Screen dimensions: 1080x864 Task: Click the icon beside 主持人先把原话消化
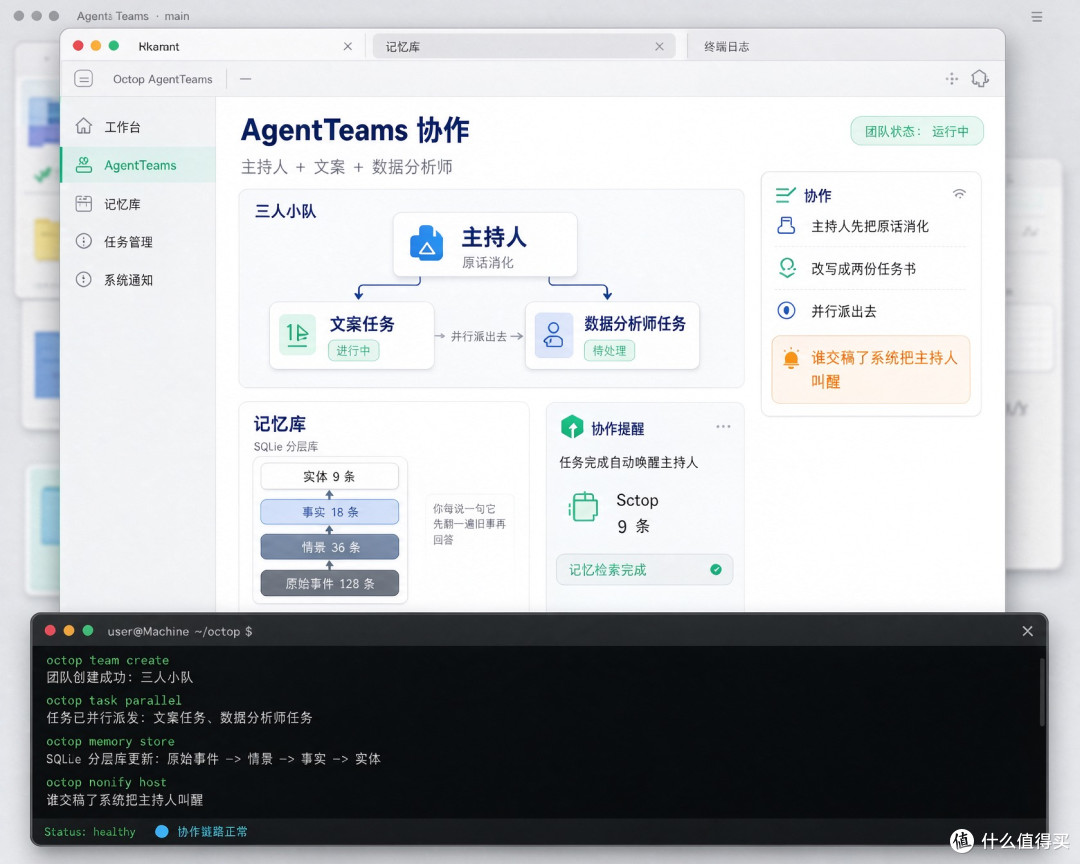(786, 226)
